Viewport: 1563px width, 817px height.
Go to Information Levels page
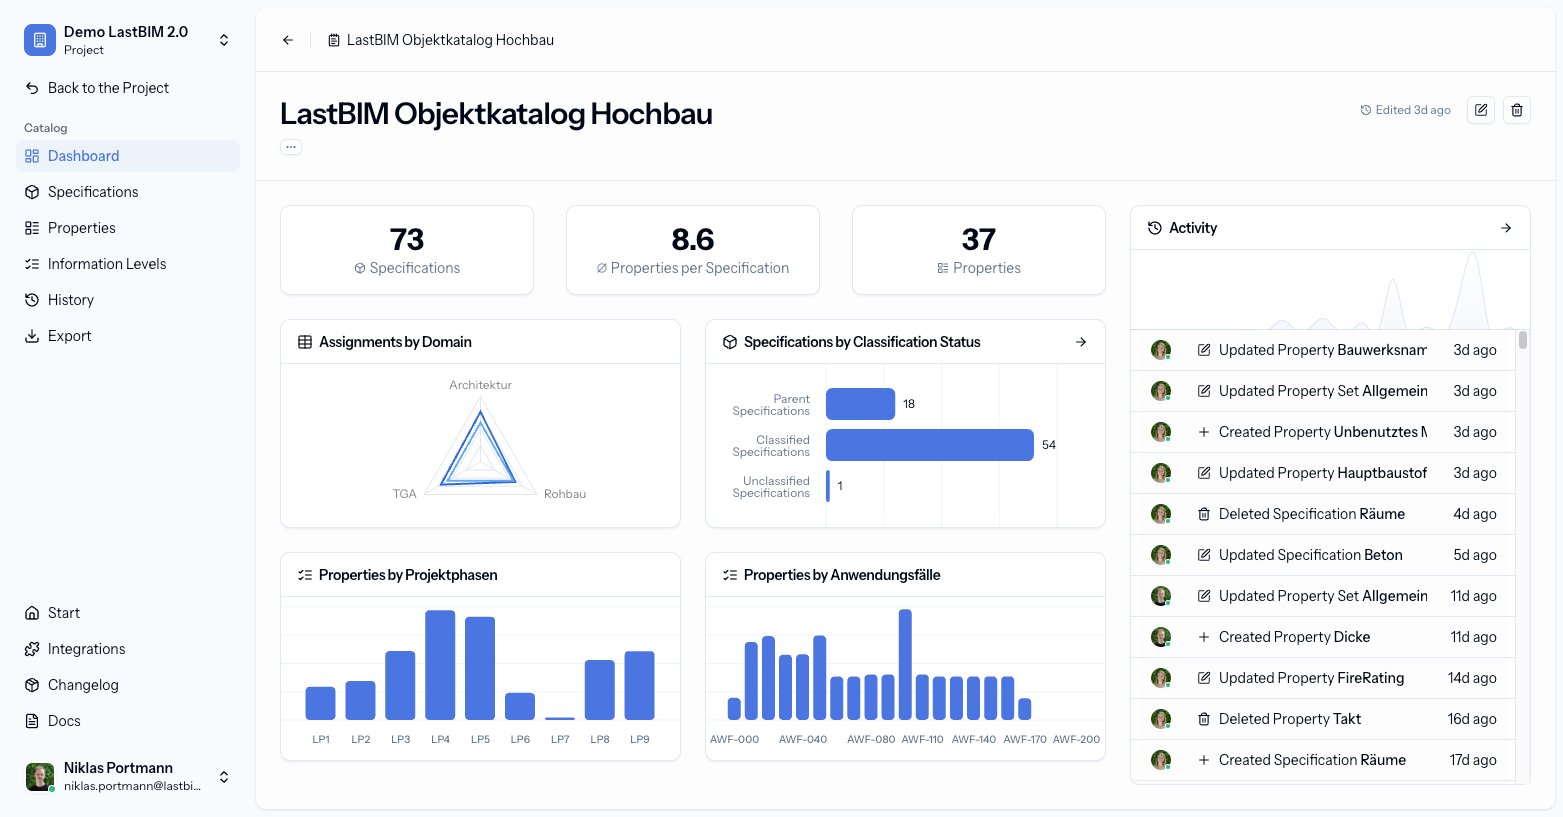click(107, 264)
